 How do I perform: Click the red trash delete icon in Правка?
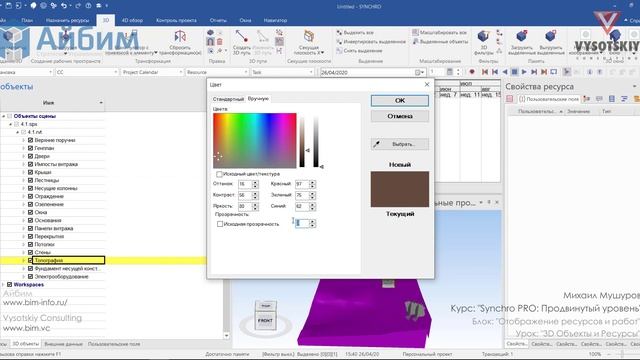click(220, 42)
